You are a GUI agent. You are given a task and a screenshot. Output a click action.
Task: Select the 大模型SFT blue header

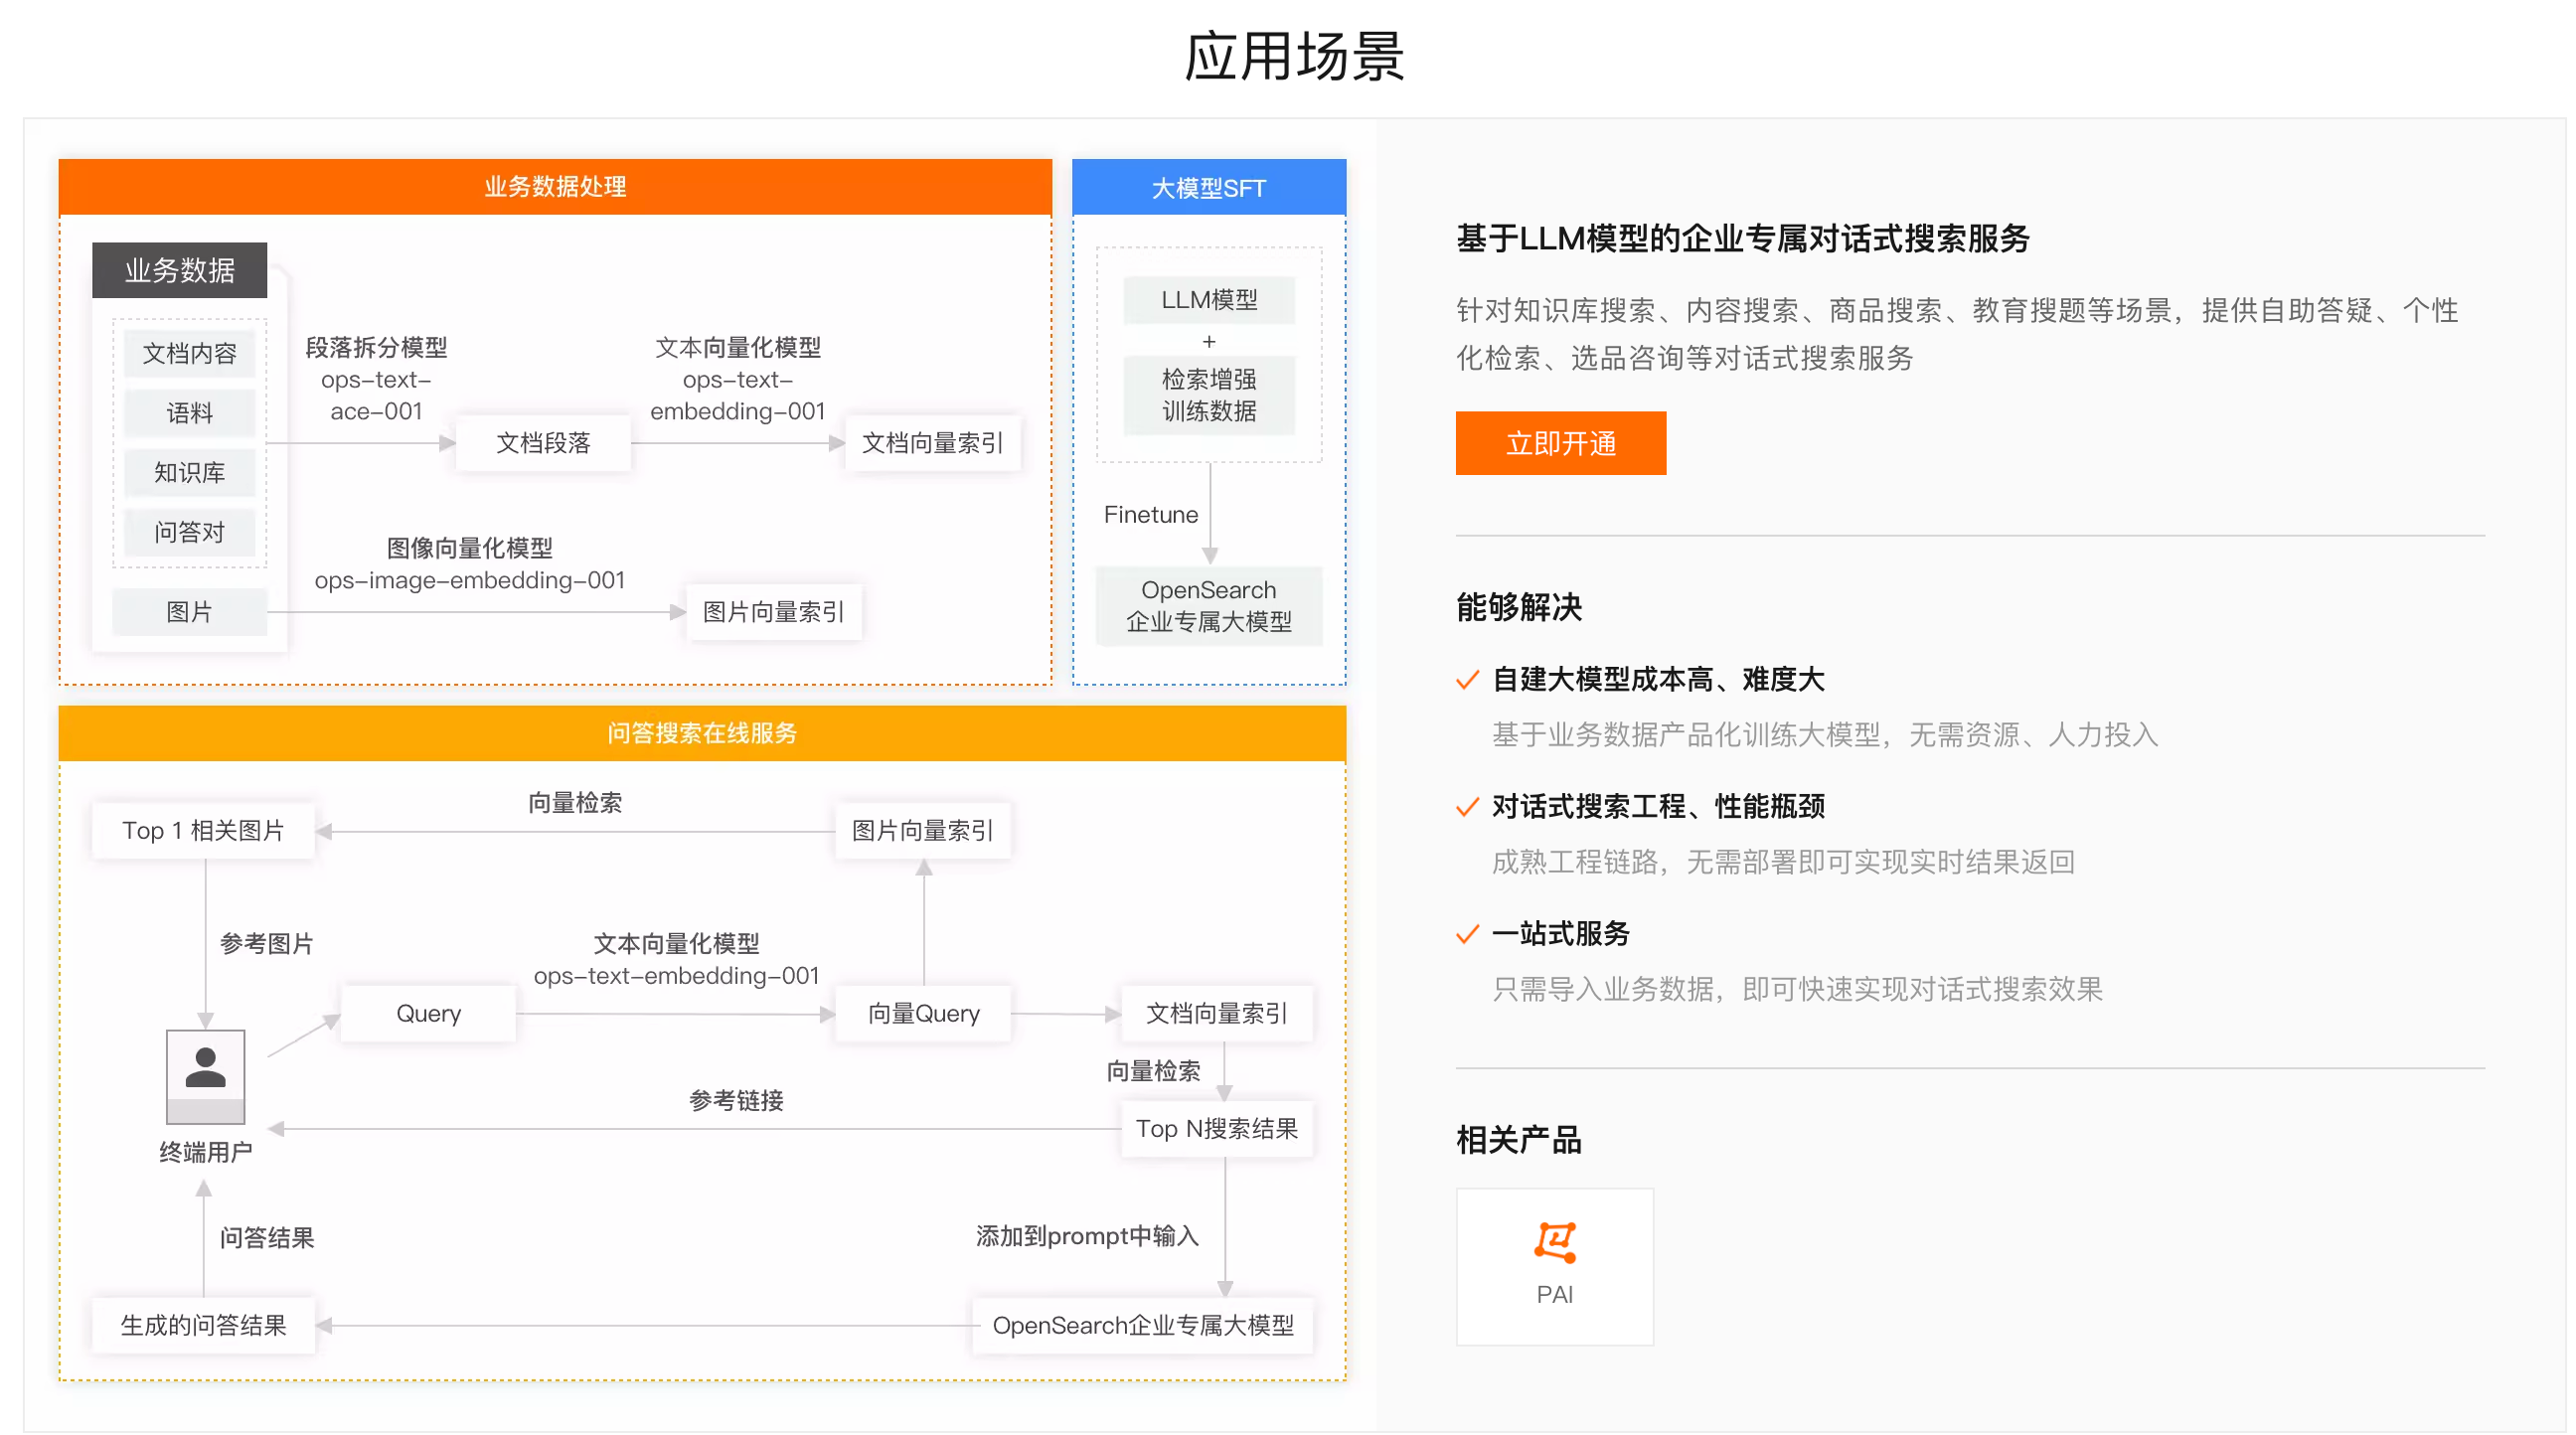tap(1208, 188)
